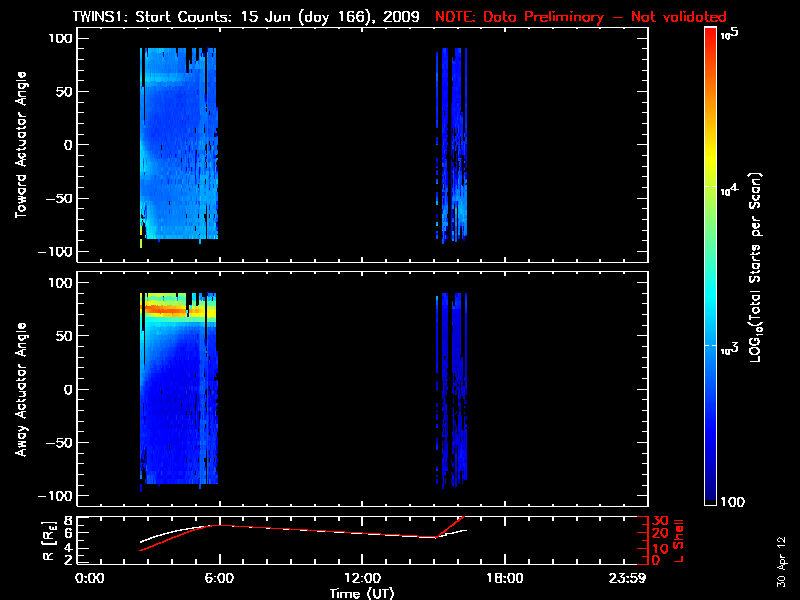Screen dimensions: 800x600
Task: Click the 12:00 time axis tick label
Action: pos(361,579)
